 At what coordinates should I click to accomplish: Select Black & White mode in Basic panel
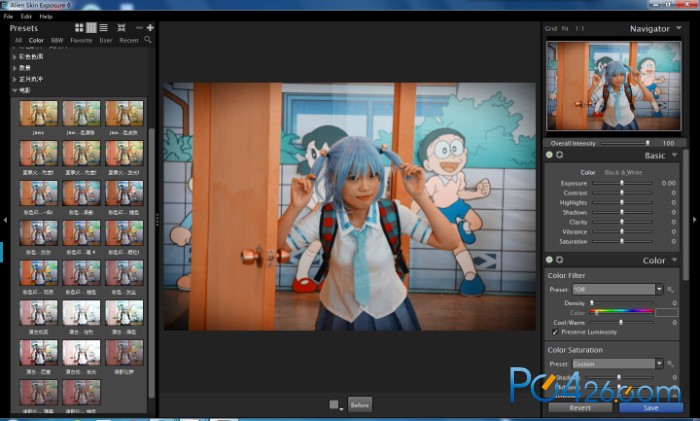(x=623, y=172)
